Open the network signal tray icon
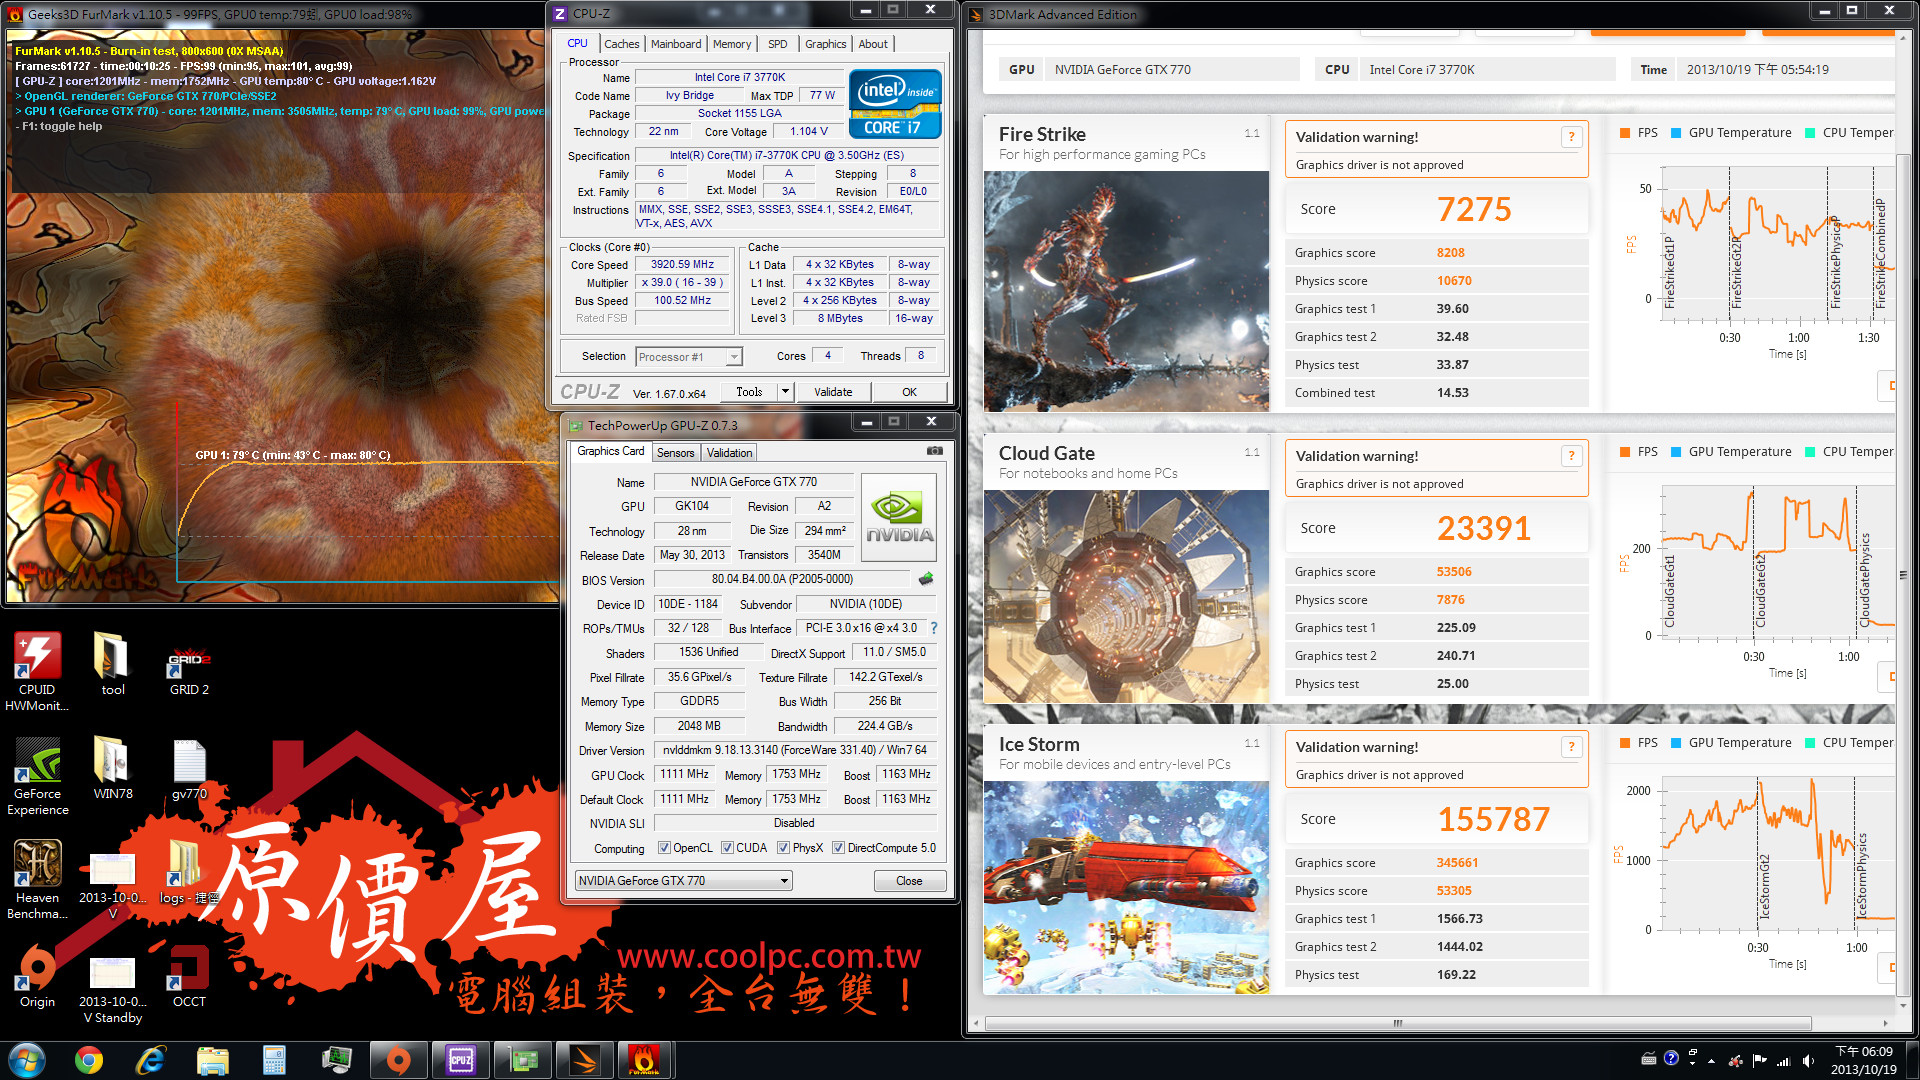Image resolution: width=1920 pixels, height=1080 pixels. click(1783, 1060)
